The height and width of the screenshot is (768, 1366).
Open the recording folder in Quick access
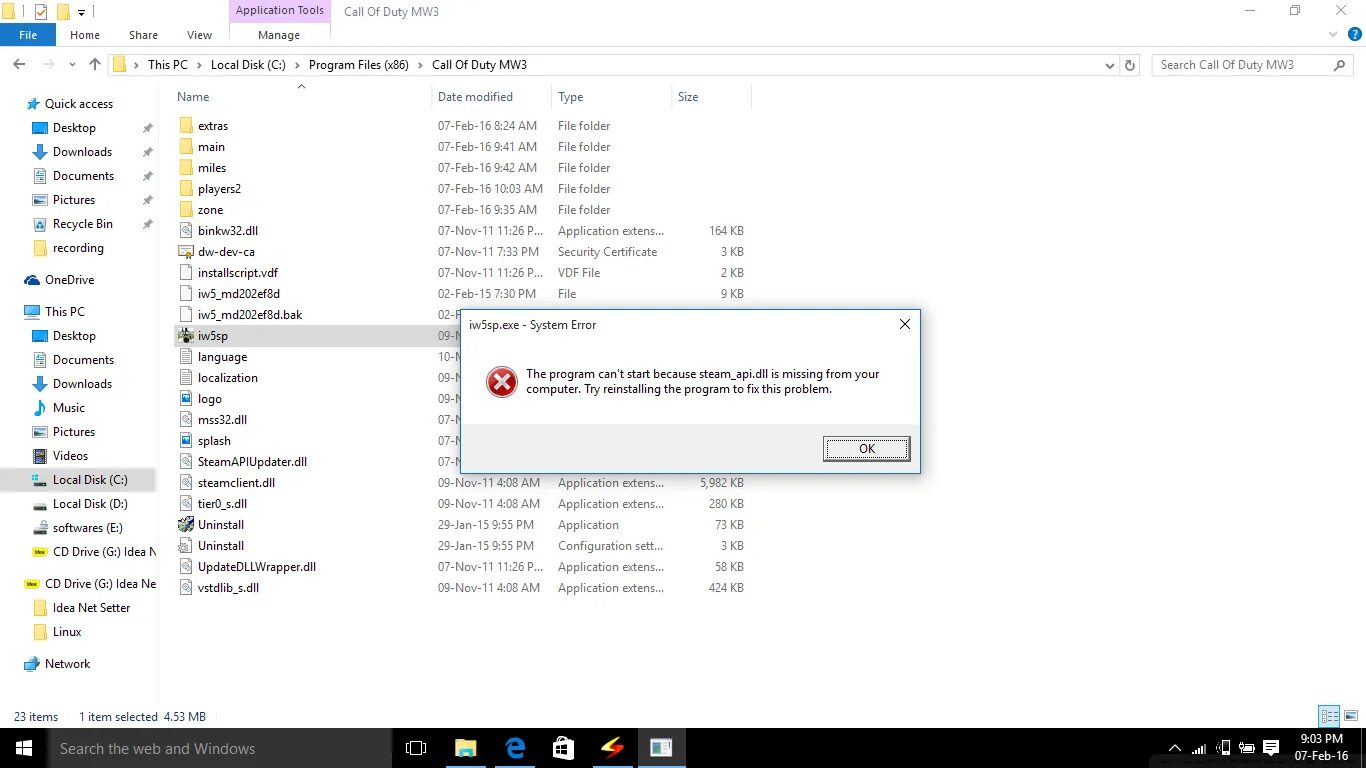click(78, 248)
